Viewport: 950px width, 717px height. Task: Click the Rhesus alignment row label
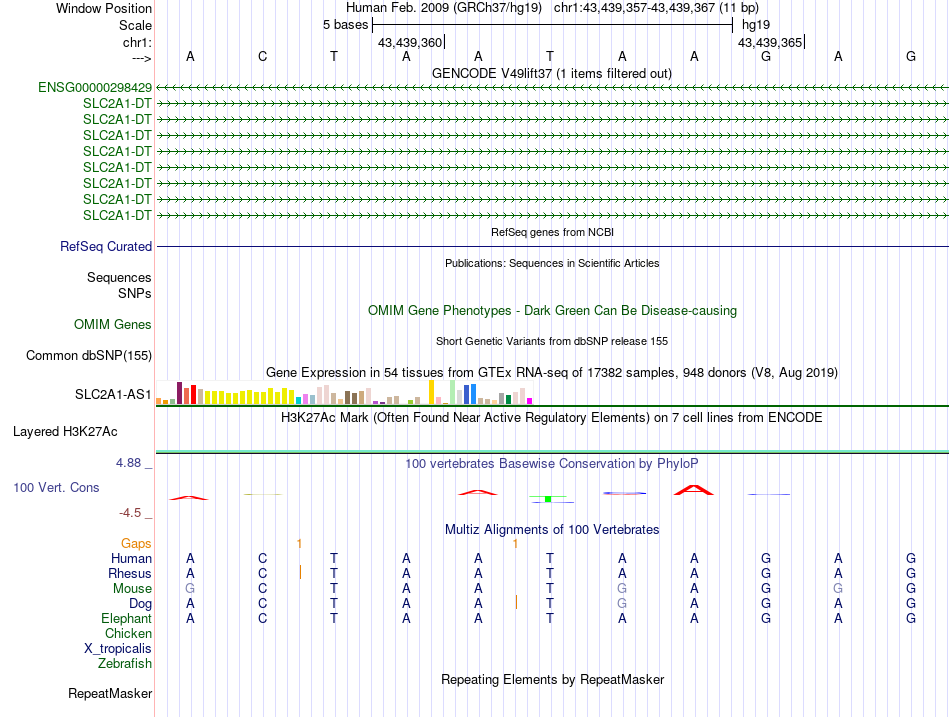pos(130,573)
